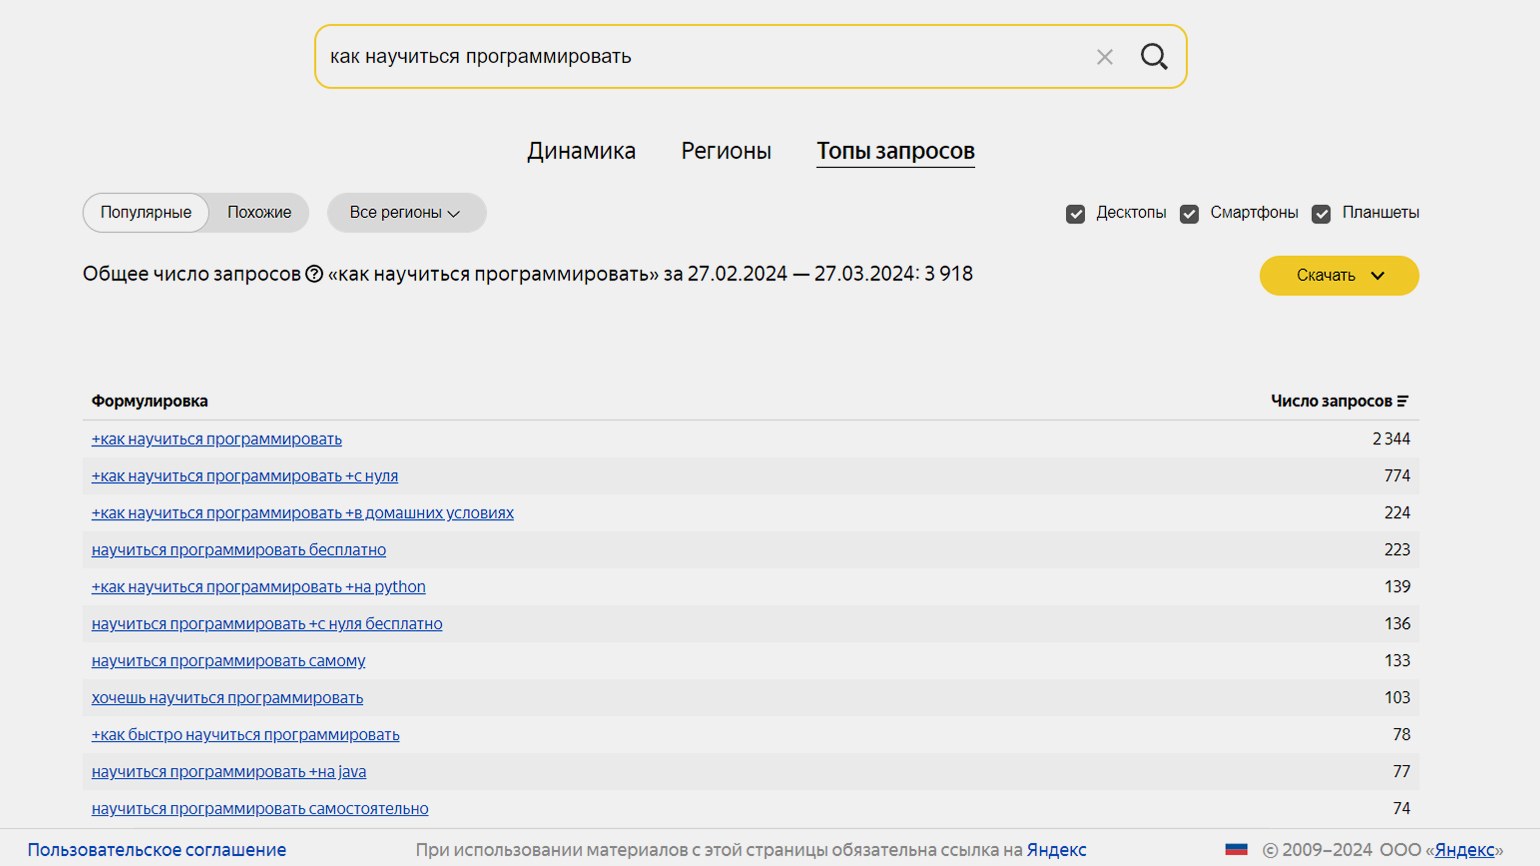Select the Топы запросов tab

pyautogui.click(x=895, y=151)
